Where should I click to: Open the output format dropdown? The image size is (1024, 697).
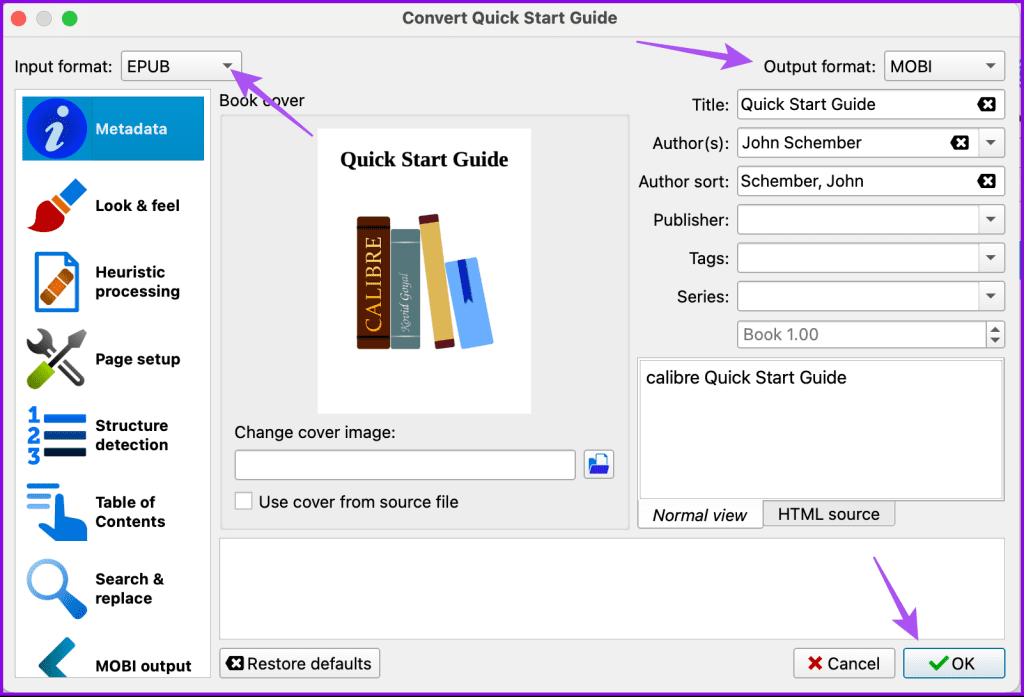pos(993,65)
